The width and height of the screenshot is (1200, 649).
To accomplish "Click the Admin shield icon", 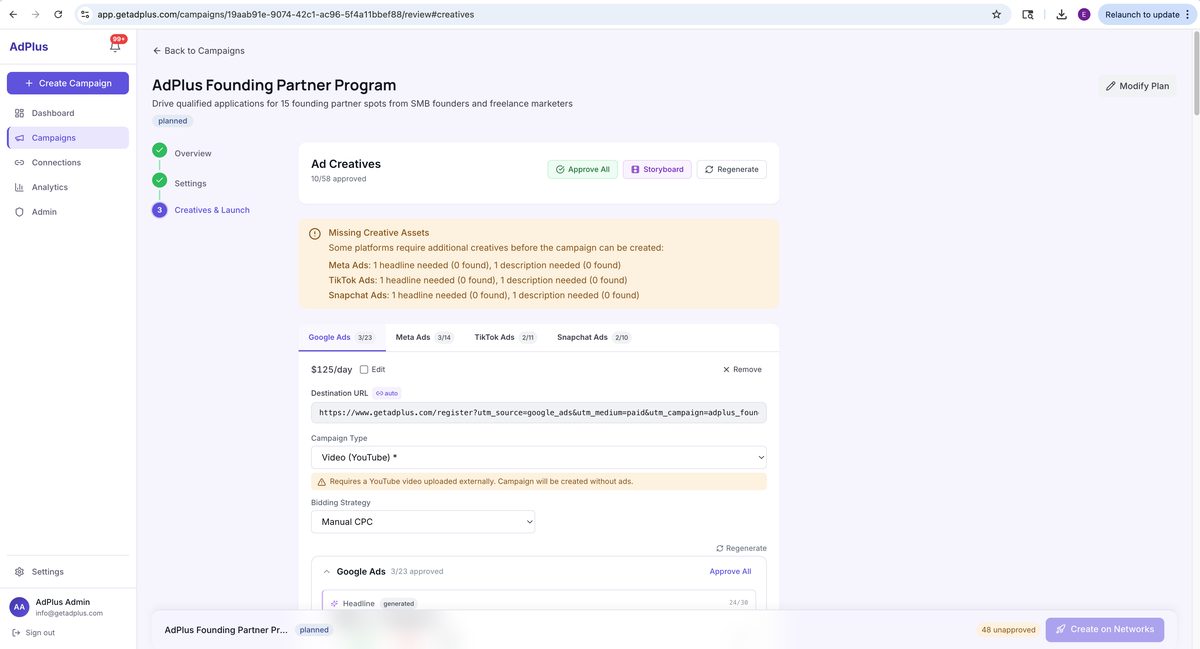I will click(20, 212).
